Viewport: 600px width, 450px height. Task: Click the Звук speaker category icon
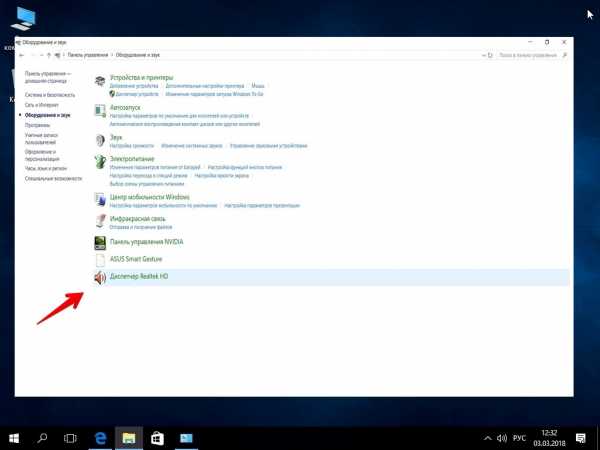(100, 140)
